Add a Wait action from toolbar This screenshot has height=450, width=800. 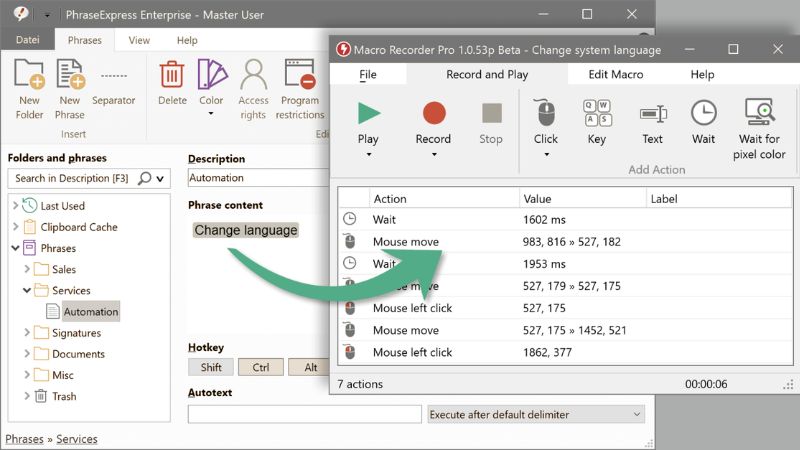704,113
